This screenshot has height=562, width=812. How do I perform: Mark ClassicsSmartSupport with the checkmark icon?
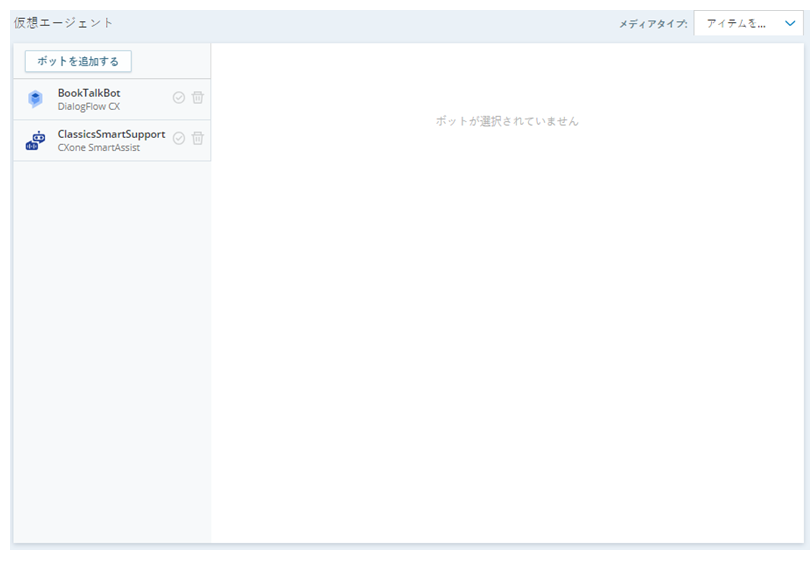(x=179, y=138)
